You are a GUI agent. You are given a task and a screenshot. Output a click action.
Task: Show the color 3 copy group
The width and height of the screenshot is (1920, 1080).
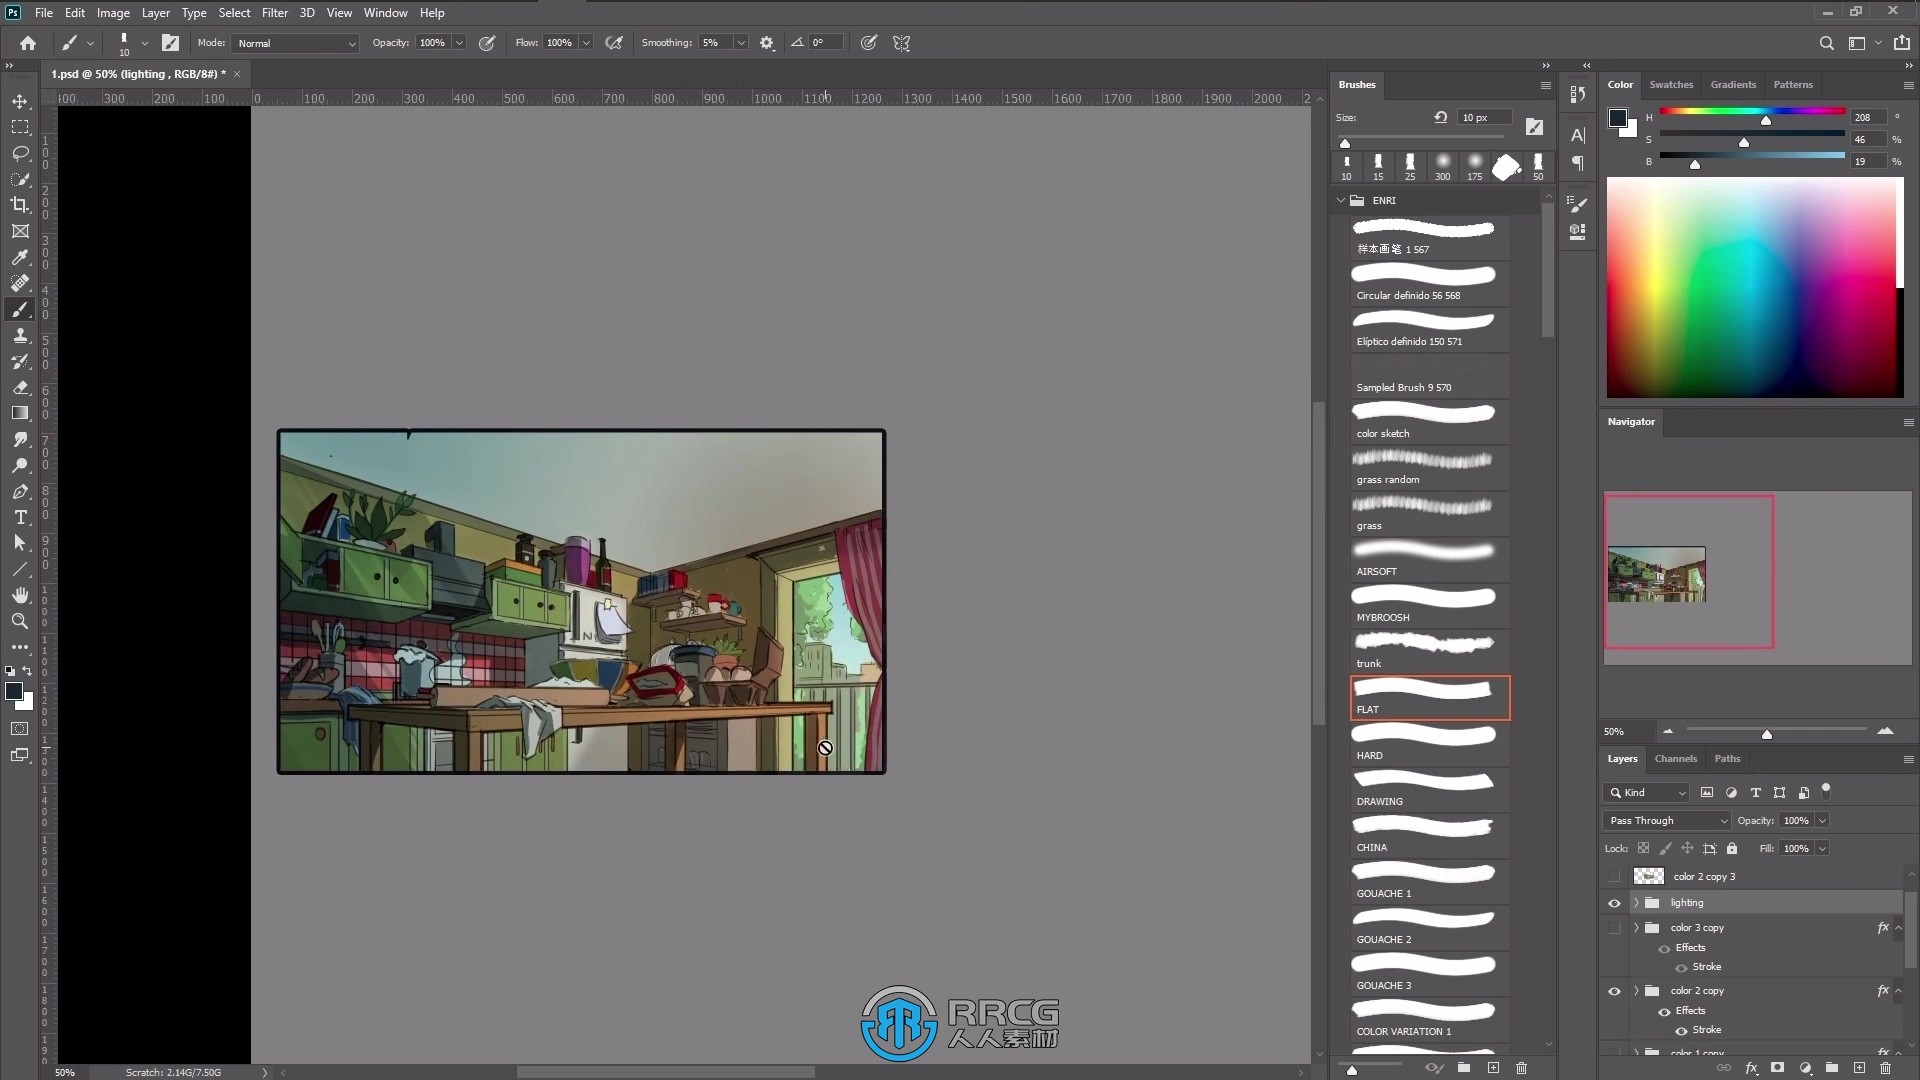[1614, 928]
